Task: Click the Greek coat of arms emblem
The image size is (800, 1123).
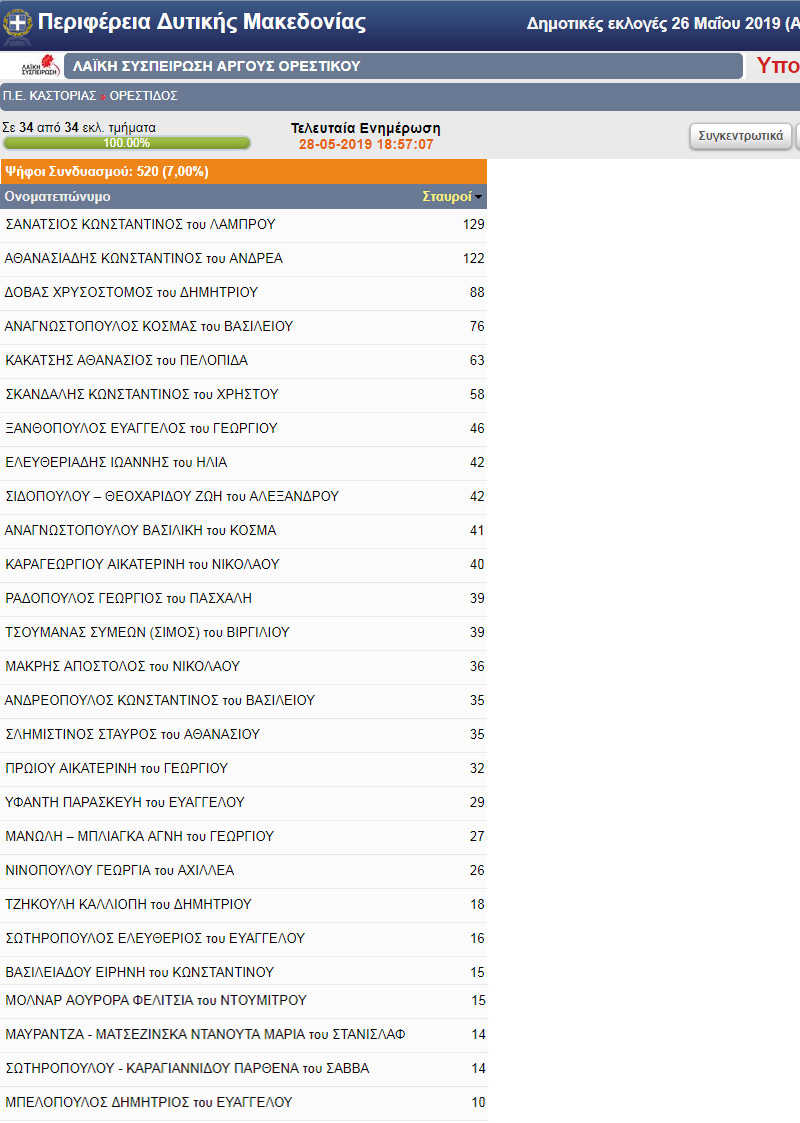Action: coord(18,22)
